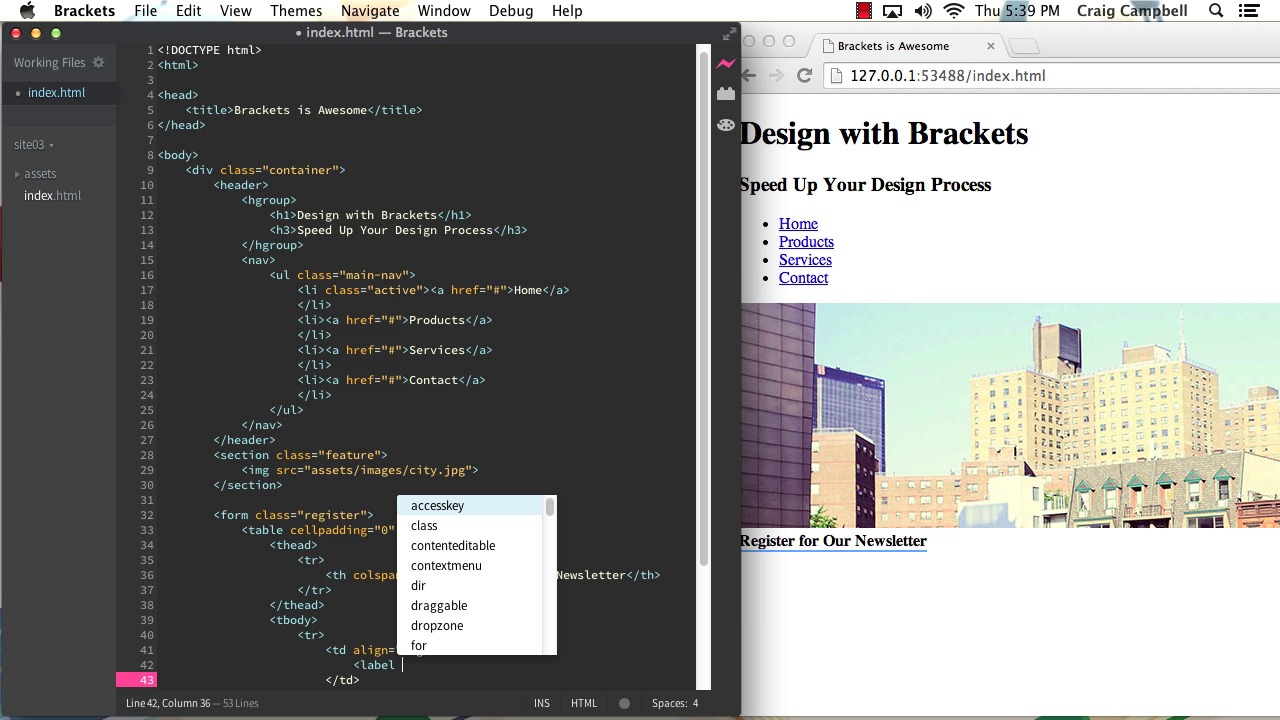The image size is (1280, 720).
Task: Choose dir from code hints
Action: point(471,586)
